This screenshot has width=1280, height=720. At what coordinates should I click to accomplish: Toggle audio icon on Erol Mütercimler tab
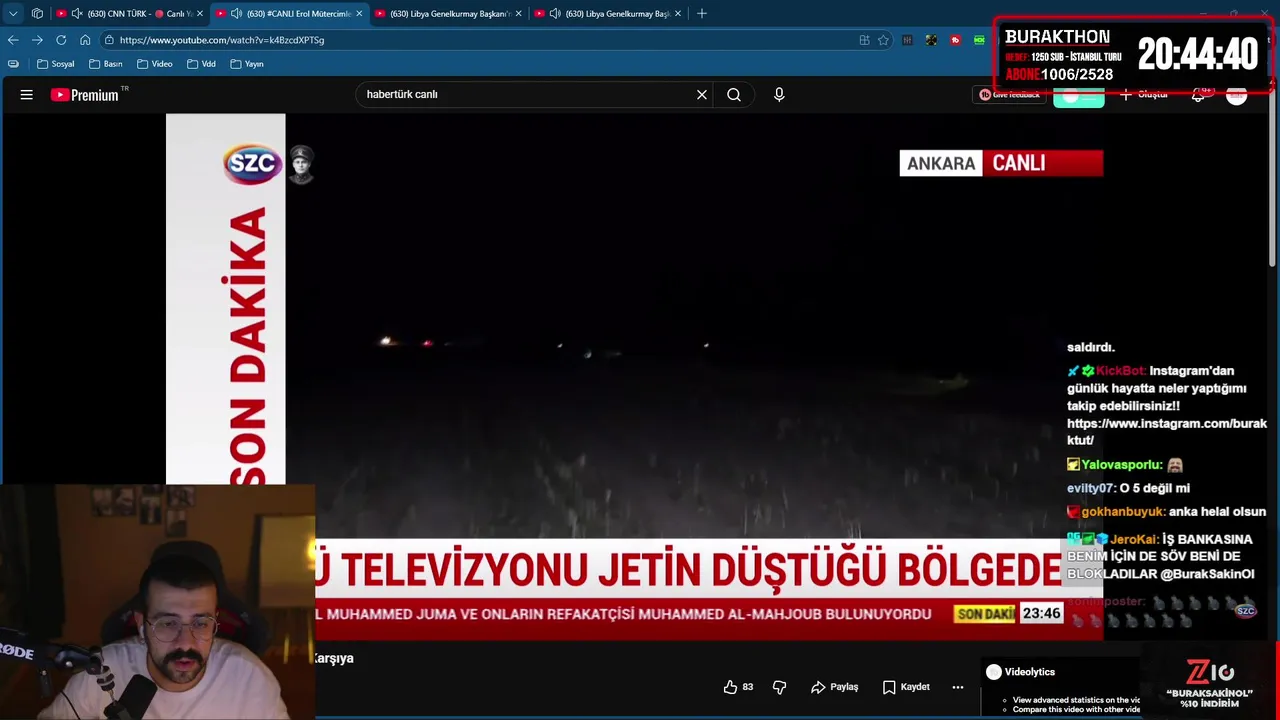[236, 13]
